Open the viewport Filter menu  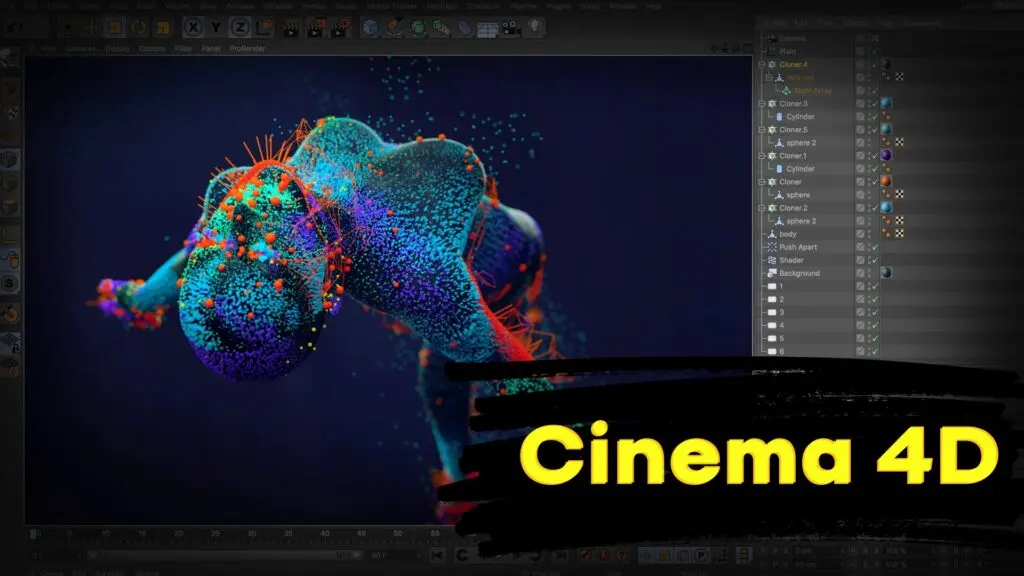point(183,48)
